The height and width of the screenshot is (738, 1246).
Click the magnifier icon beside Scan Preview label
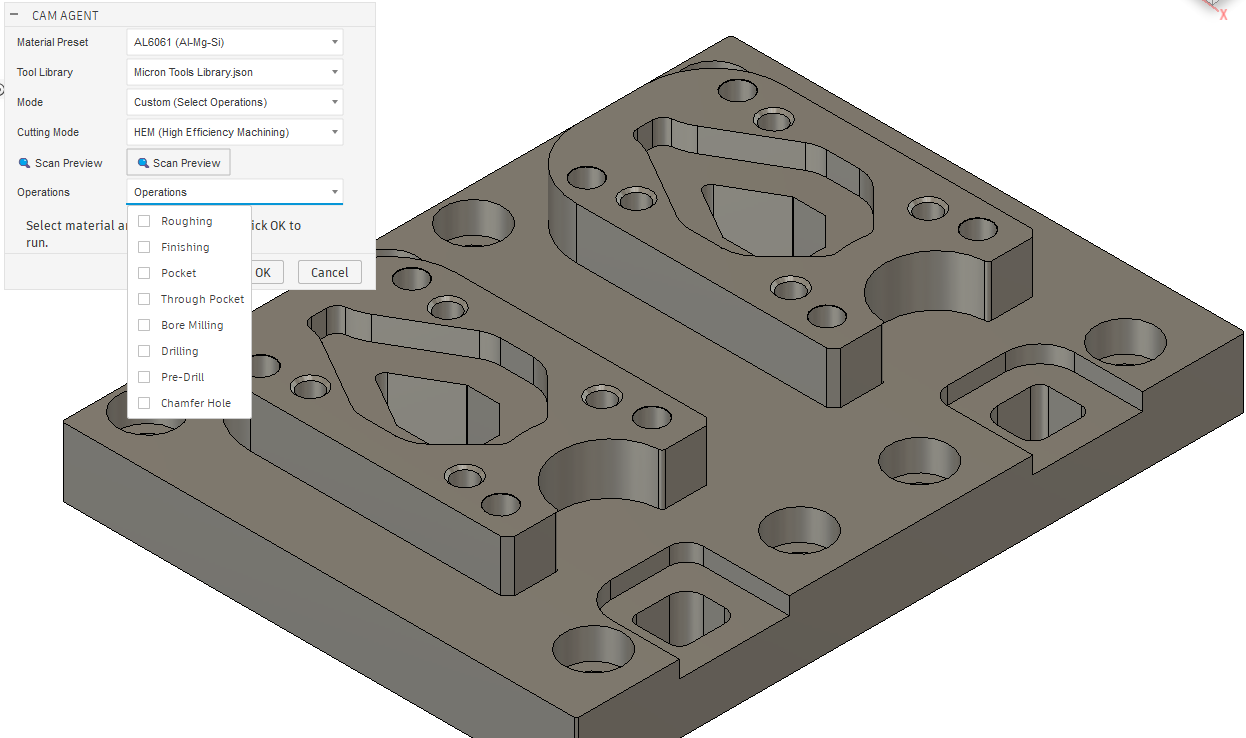(24, 163)
